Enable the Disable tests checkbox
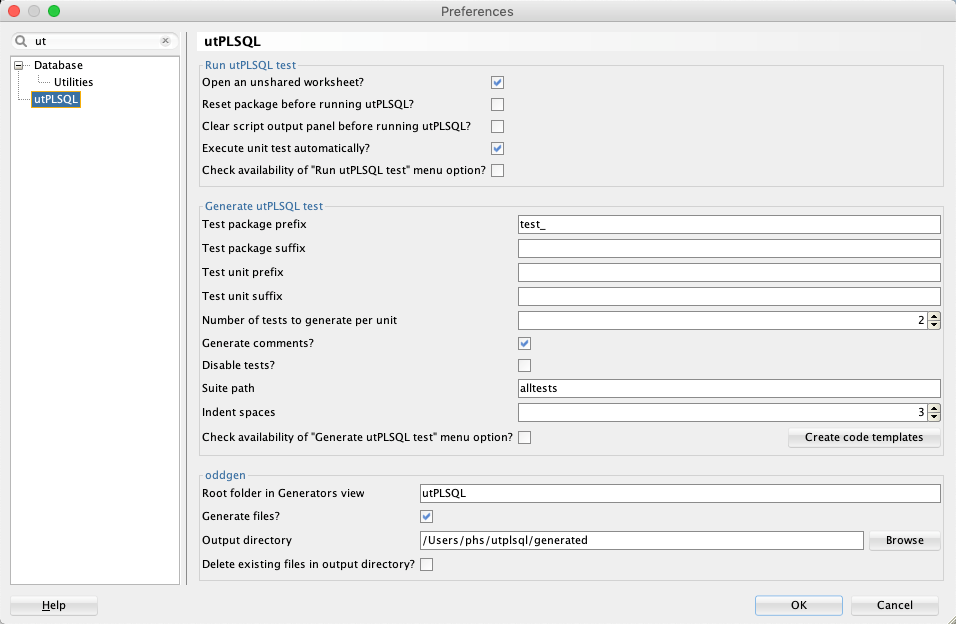Screen dimensions: 956x624 [524, 365]
